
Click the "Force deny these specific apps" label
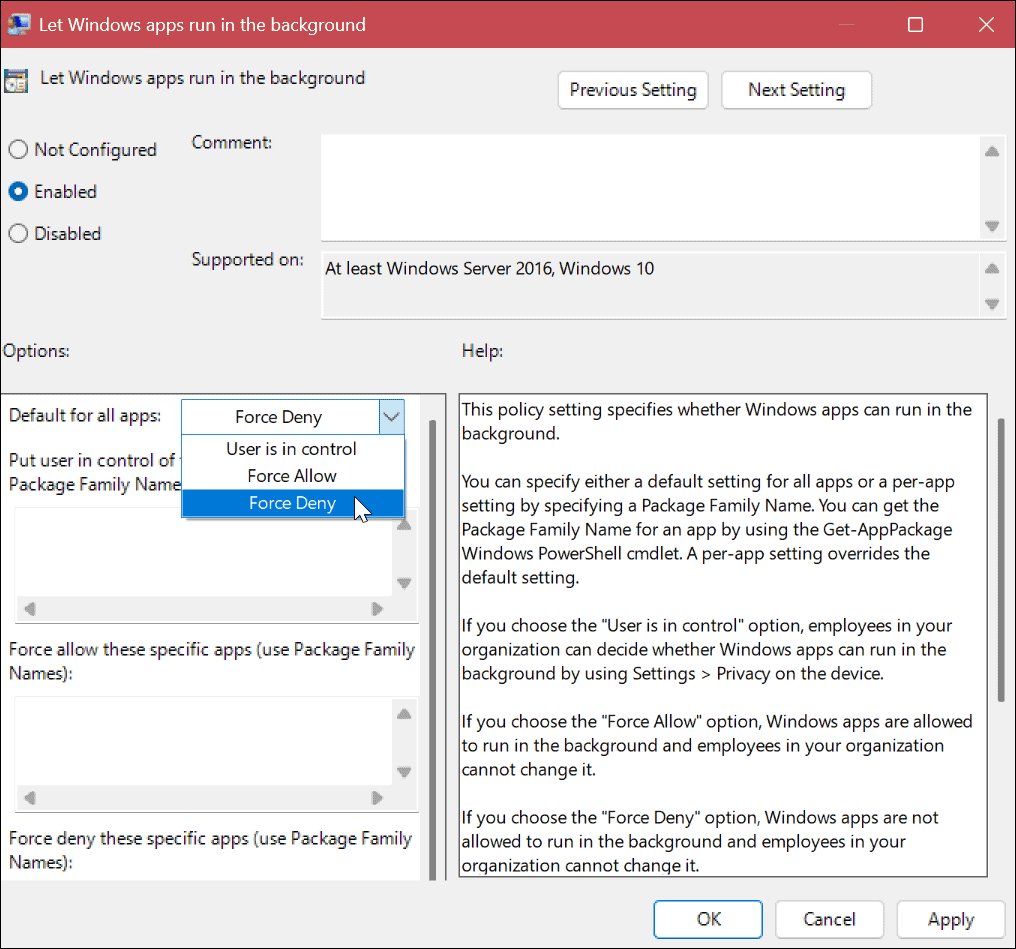(210, 851)
